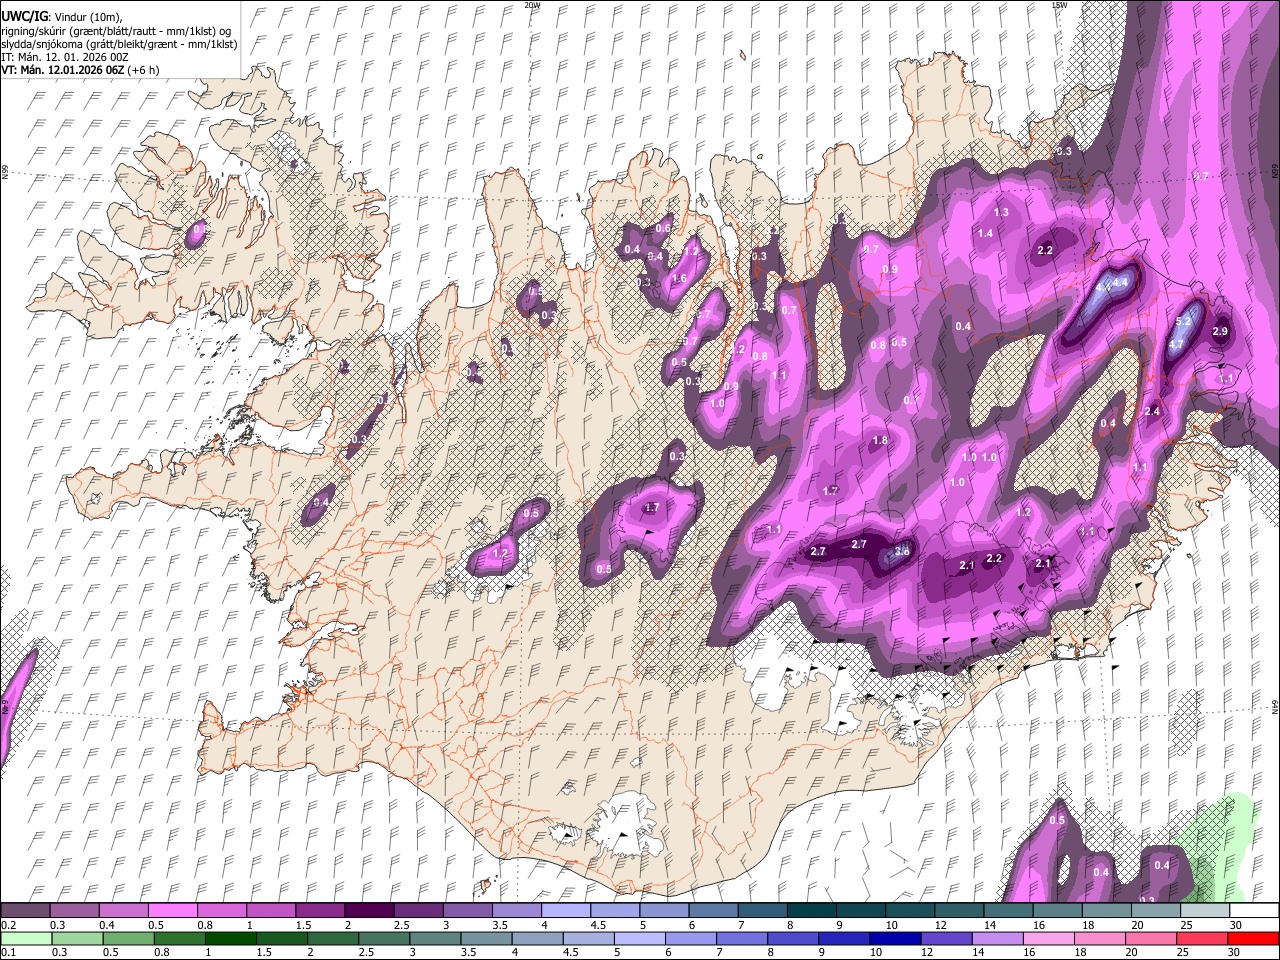Select the white snow swatch above the 30 label
The image size is (1280, 960).
1254,910
